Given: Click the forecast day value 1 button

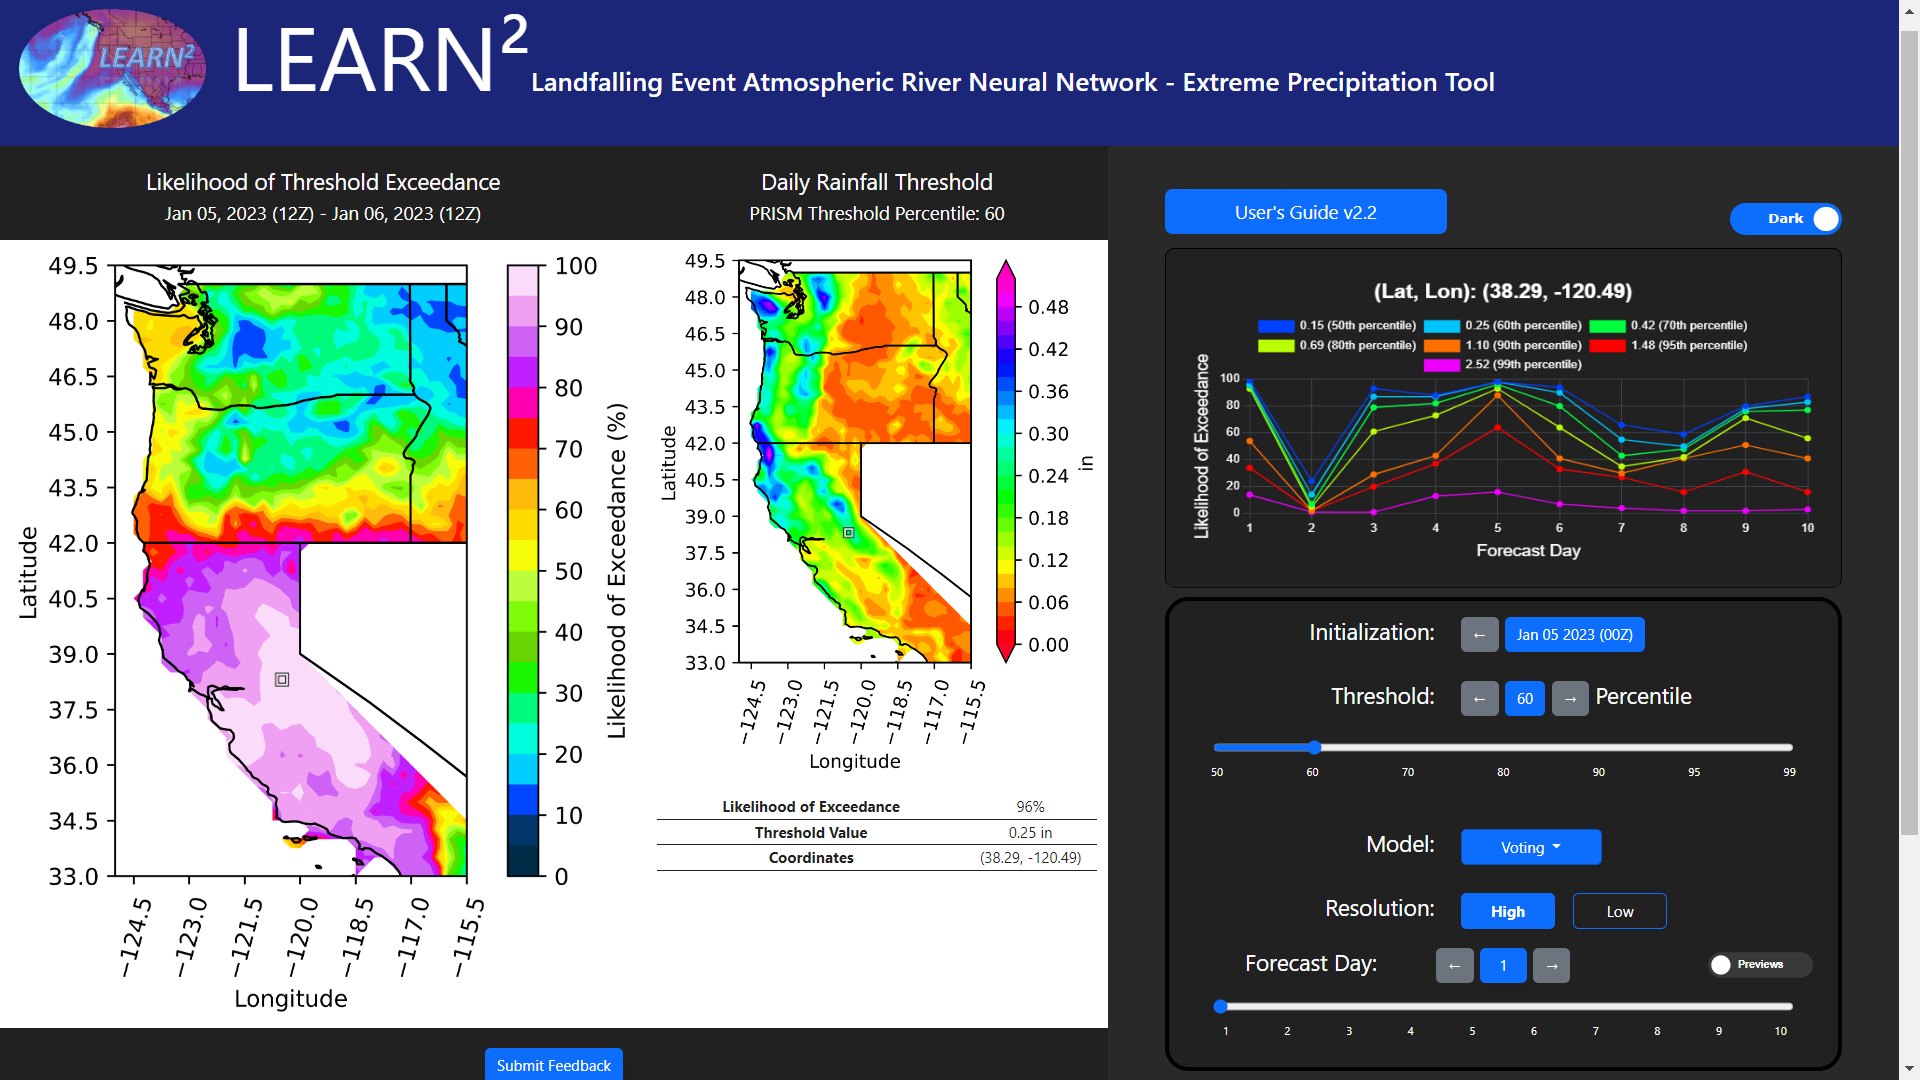Looking at the screenshot, I should click(1503, 965).
